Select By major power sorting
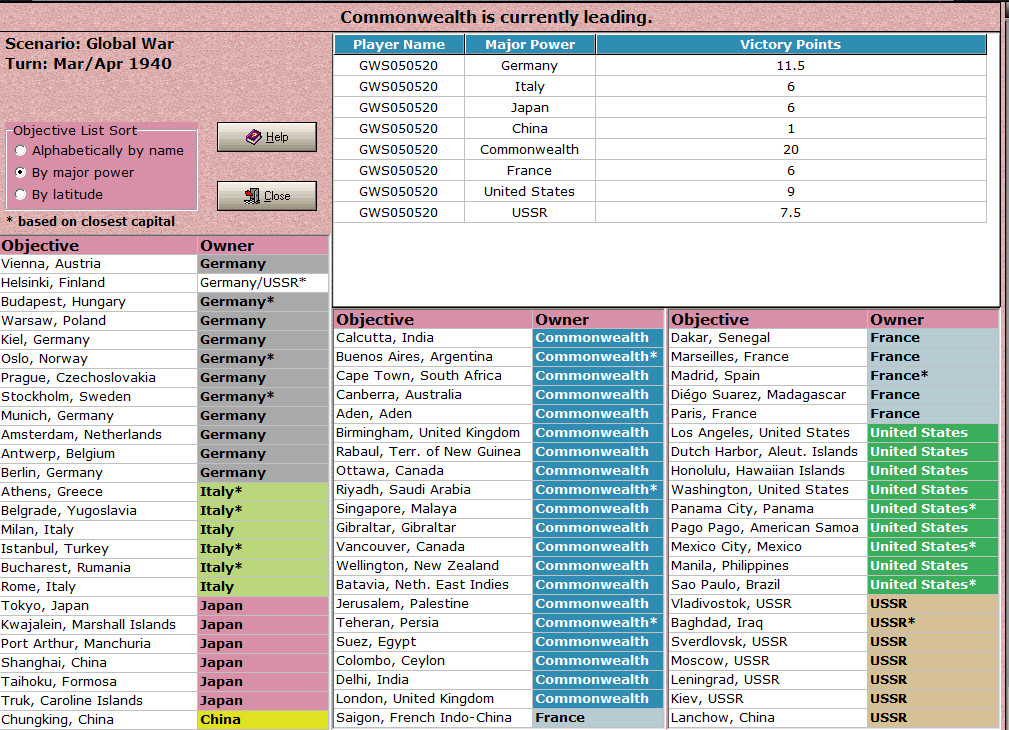Screen dimensions: 1009x730 tap(21, 173)
